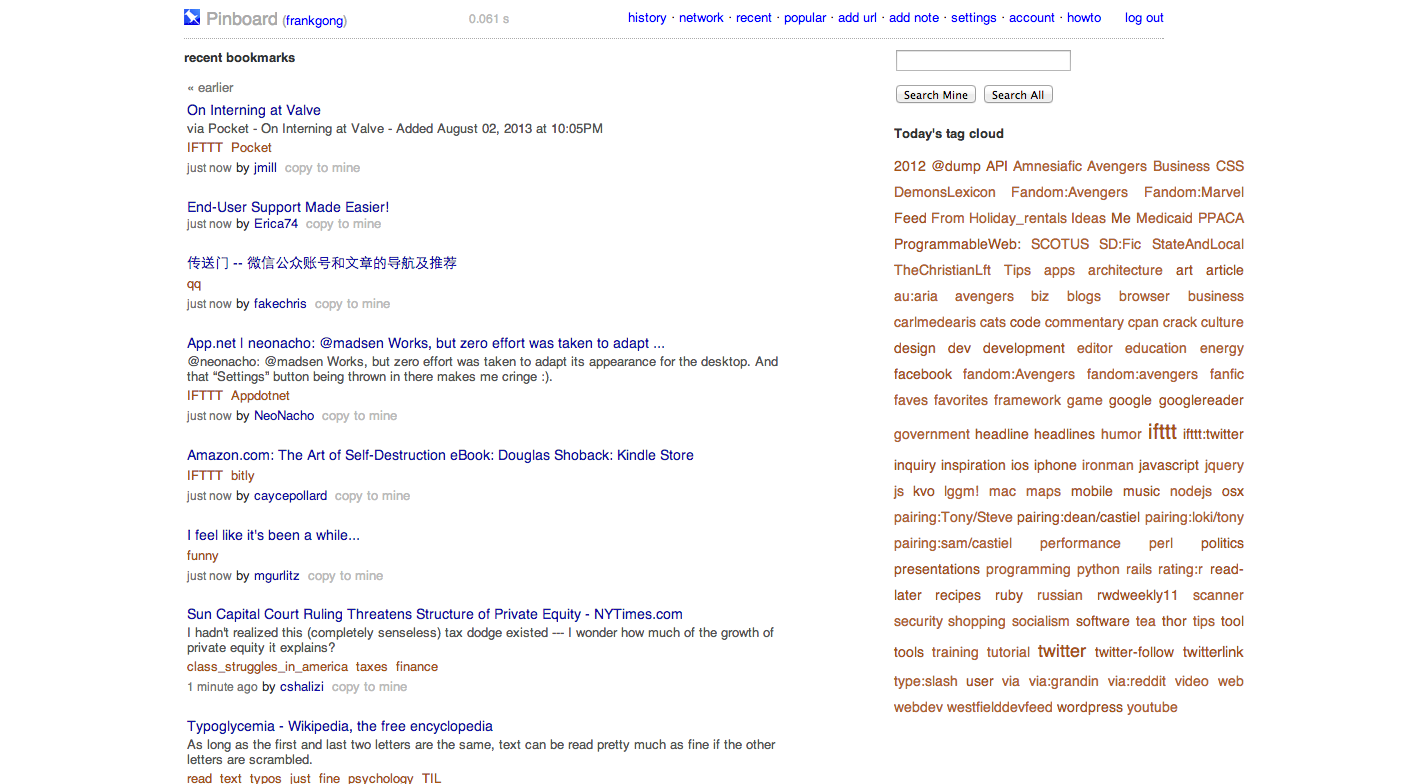Select the ProgrammableWeb: tag in cloud

click(957, 245)
